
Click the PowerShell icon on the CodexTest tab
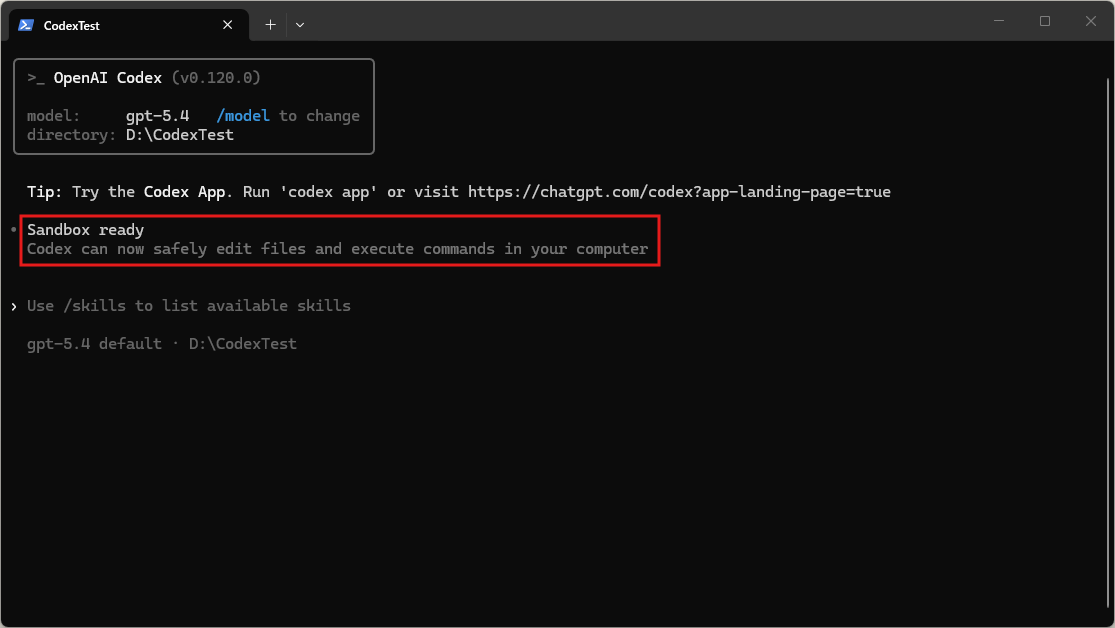pyautogui.click(x=26, y=25)
